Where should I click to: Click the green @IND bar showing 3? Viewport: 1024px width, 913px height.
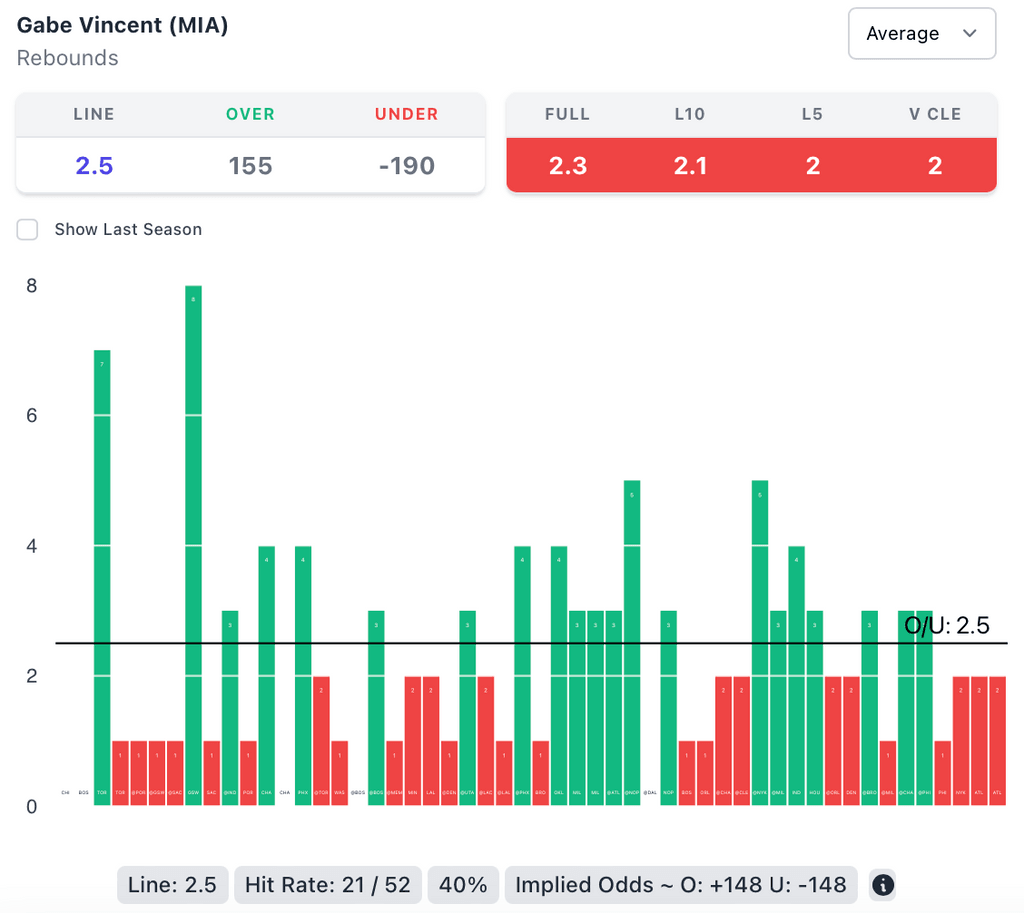tap(230, 708)
